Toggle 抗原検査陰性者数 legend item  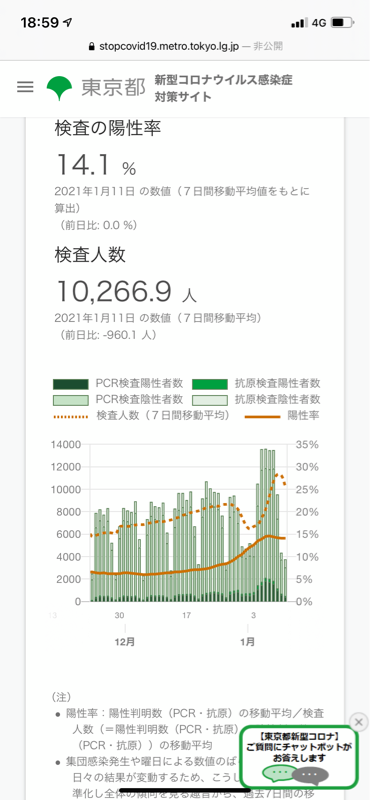tap(257, 399)
